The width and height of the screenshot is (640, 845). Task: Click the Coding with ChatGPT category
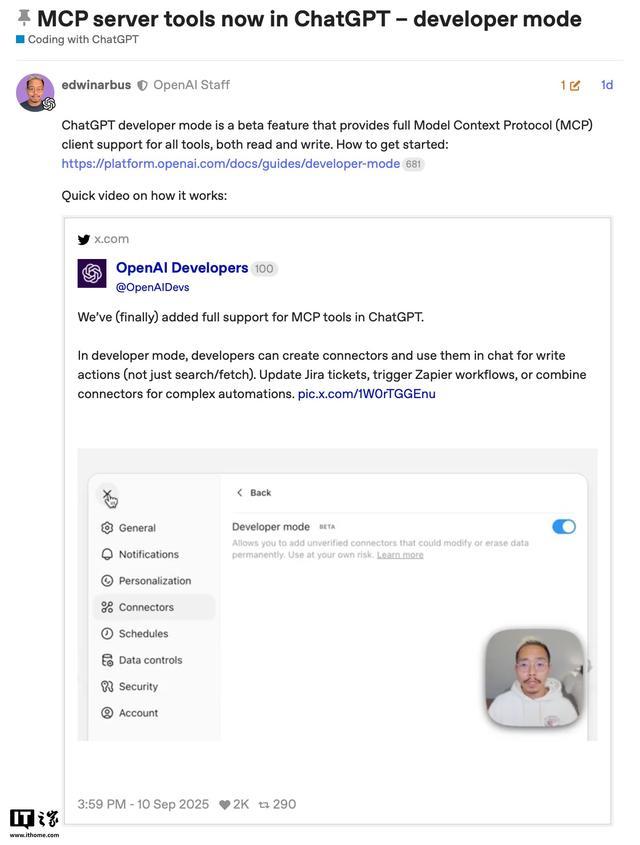82,40
